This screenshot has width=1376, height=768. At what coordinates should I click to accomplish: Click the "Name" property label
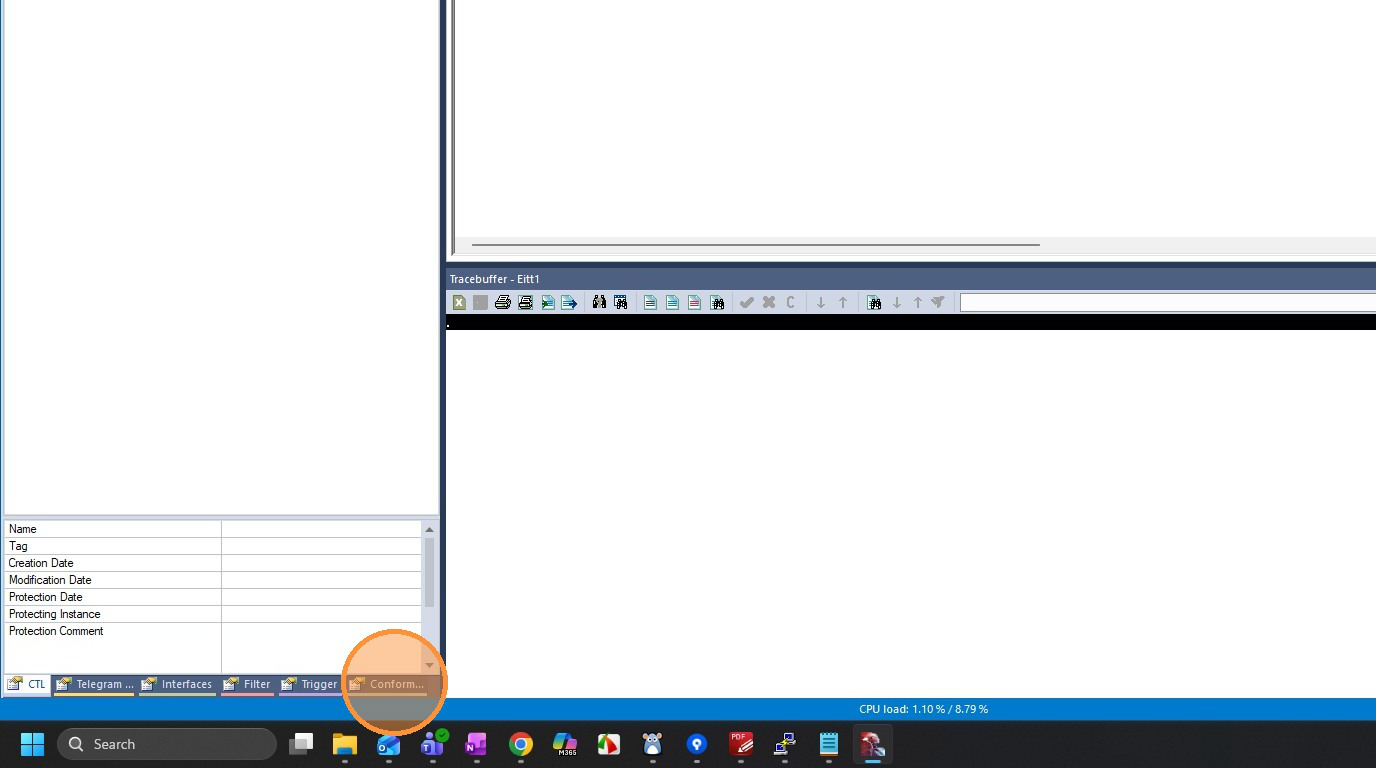(x=22, y=529)
